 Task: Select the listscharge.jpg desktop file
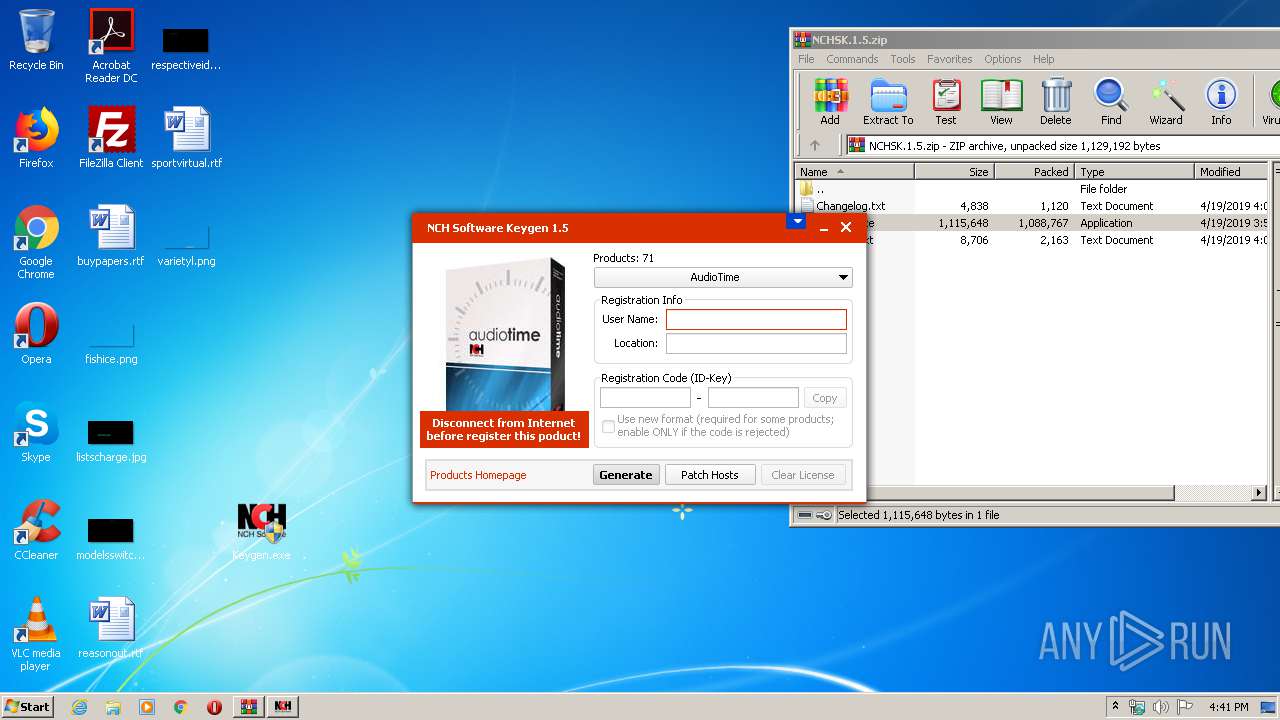tap(111, 438)
